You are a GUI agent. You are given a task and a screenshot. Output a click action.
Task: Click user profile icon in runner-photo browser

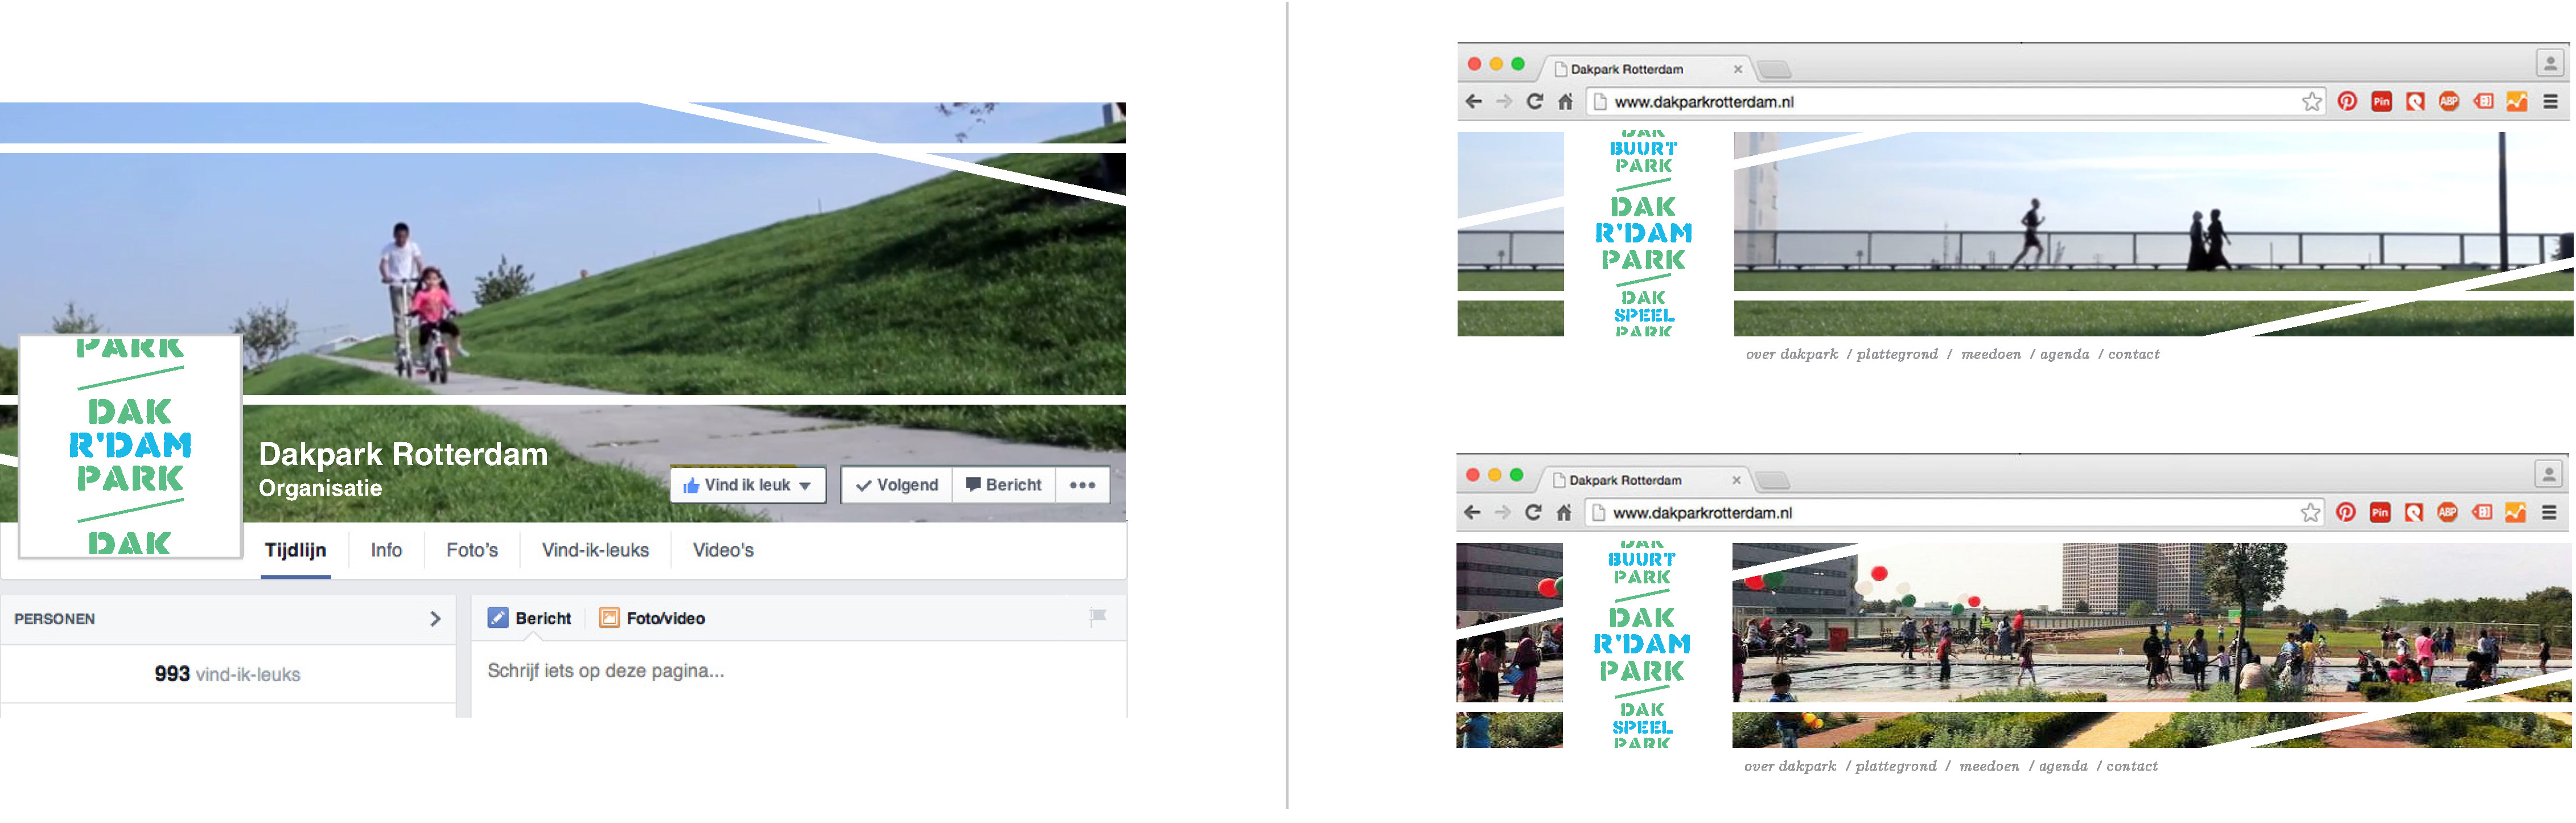point(2550,63)
